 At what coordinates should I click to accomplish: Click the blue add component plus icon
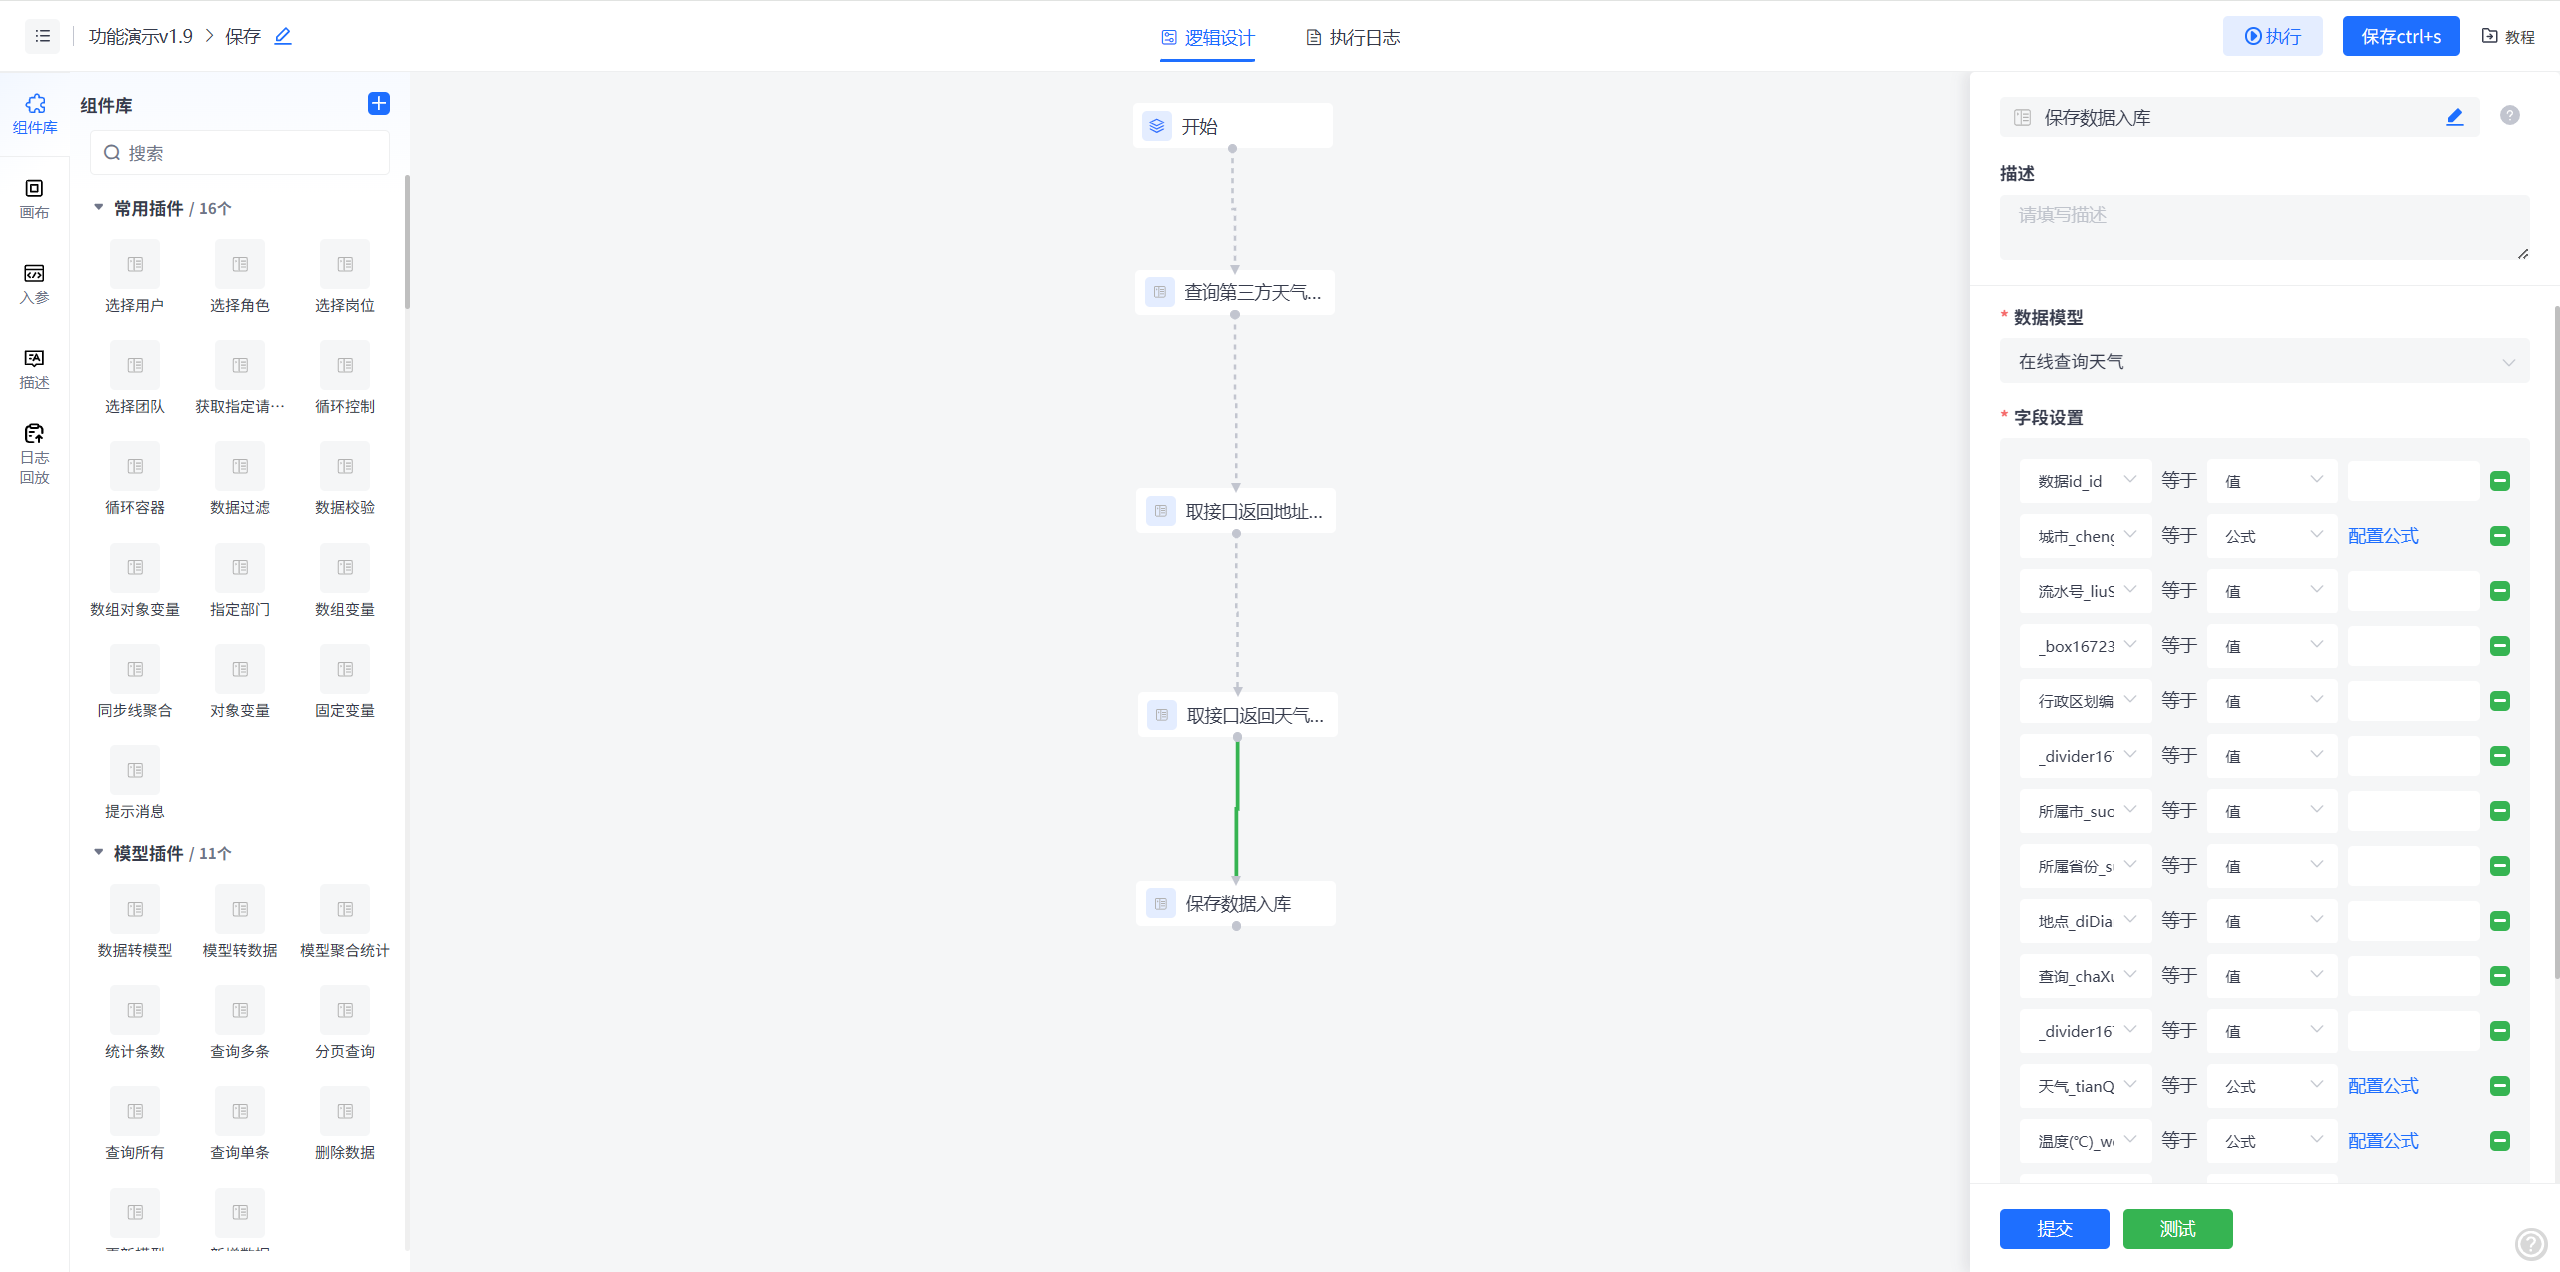tap(379, 104)
